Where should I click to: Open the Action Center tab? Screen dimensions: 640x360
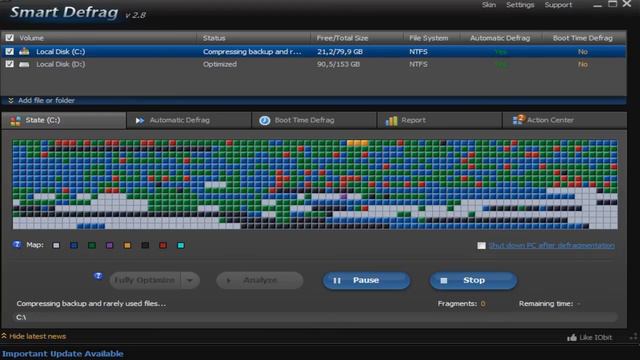[564, 120]
